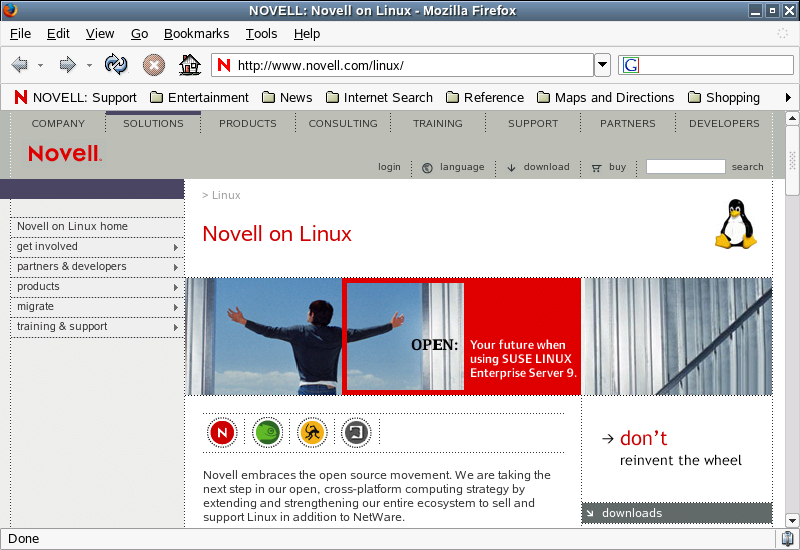Reload the page with the Reload icon
Screen dimensions: 800x550
116,65
